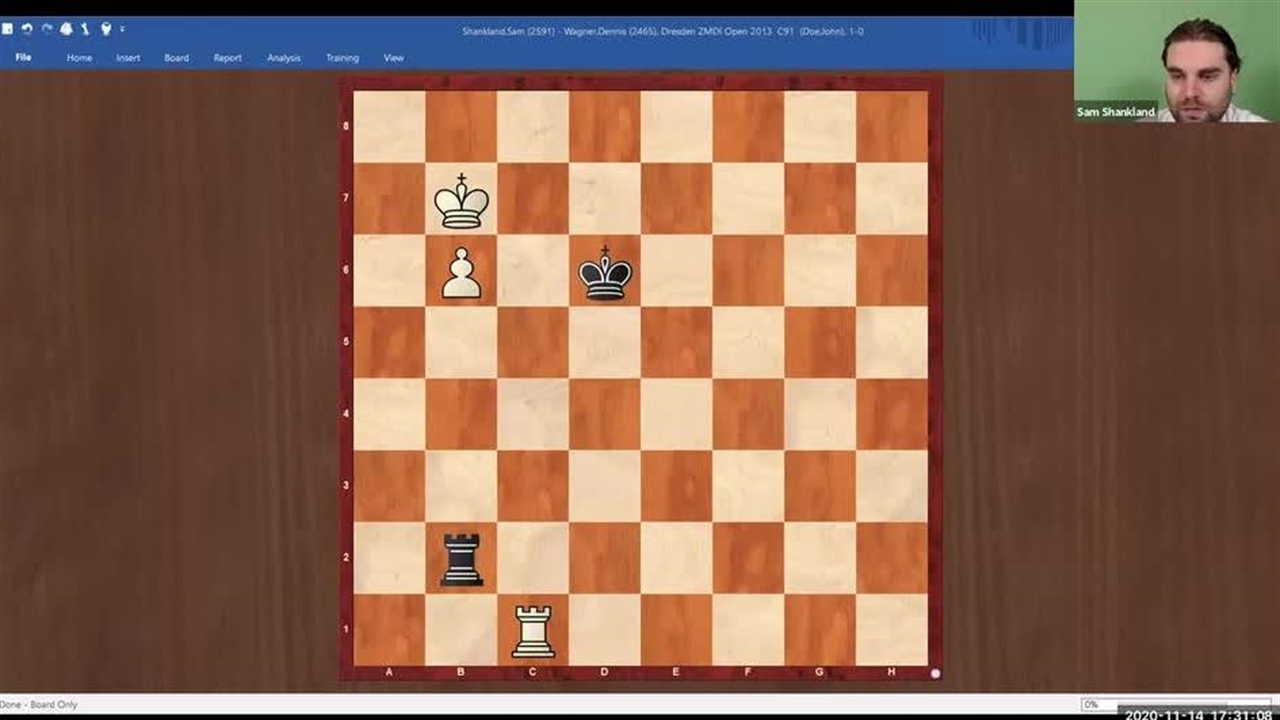Open the View tab
This screenshot has height=720, width=1280.
tap(394, 58)
